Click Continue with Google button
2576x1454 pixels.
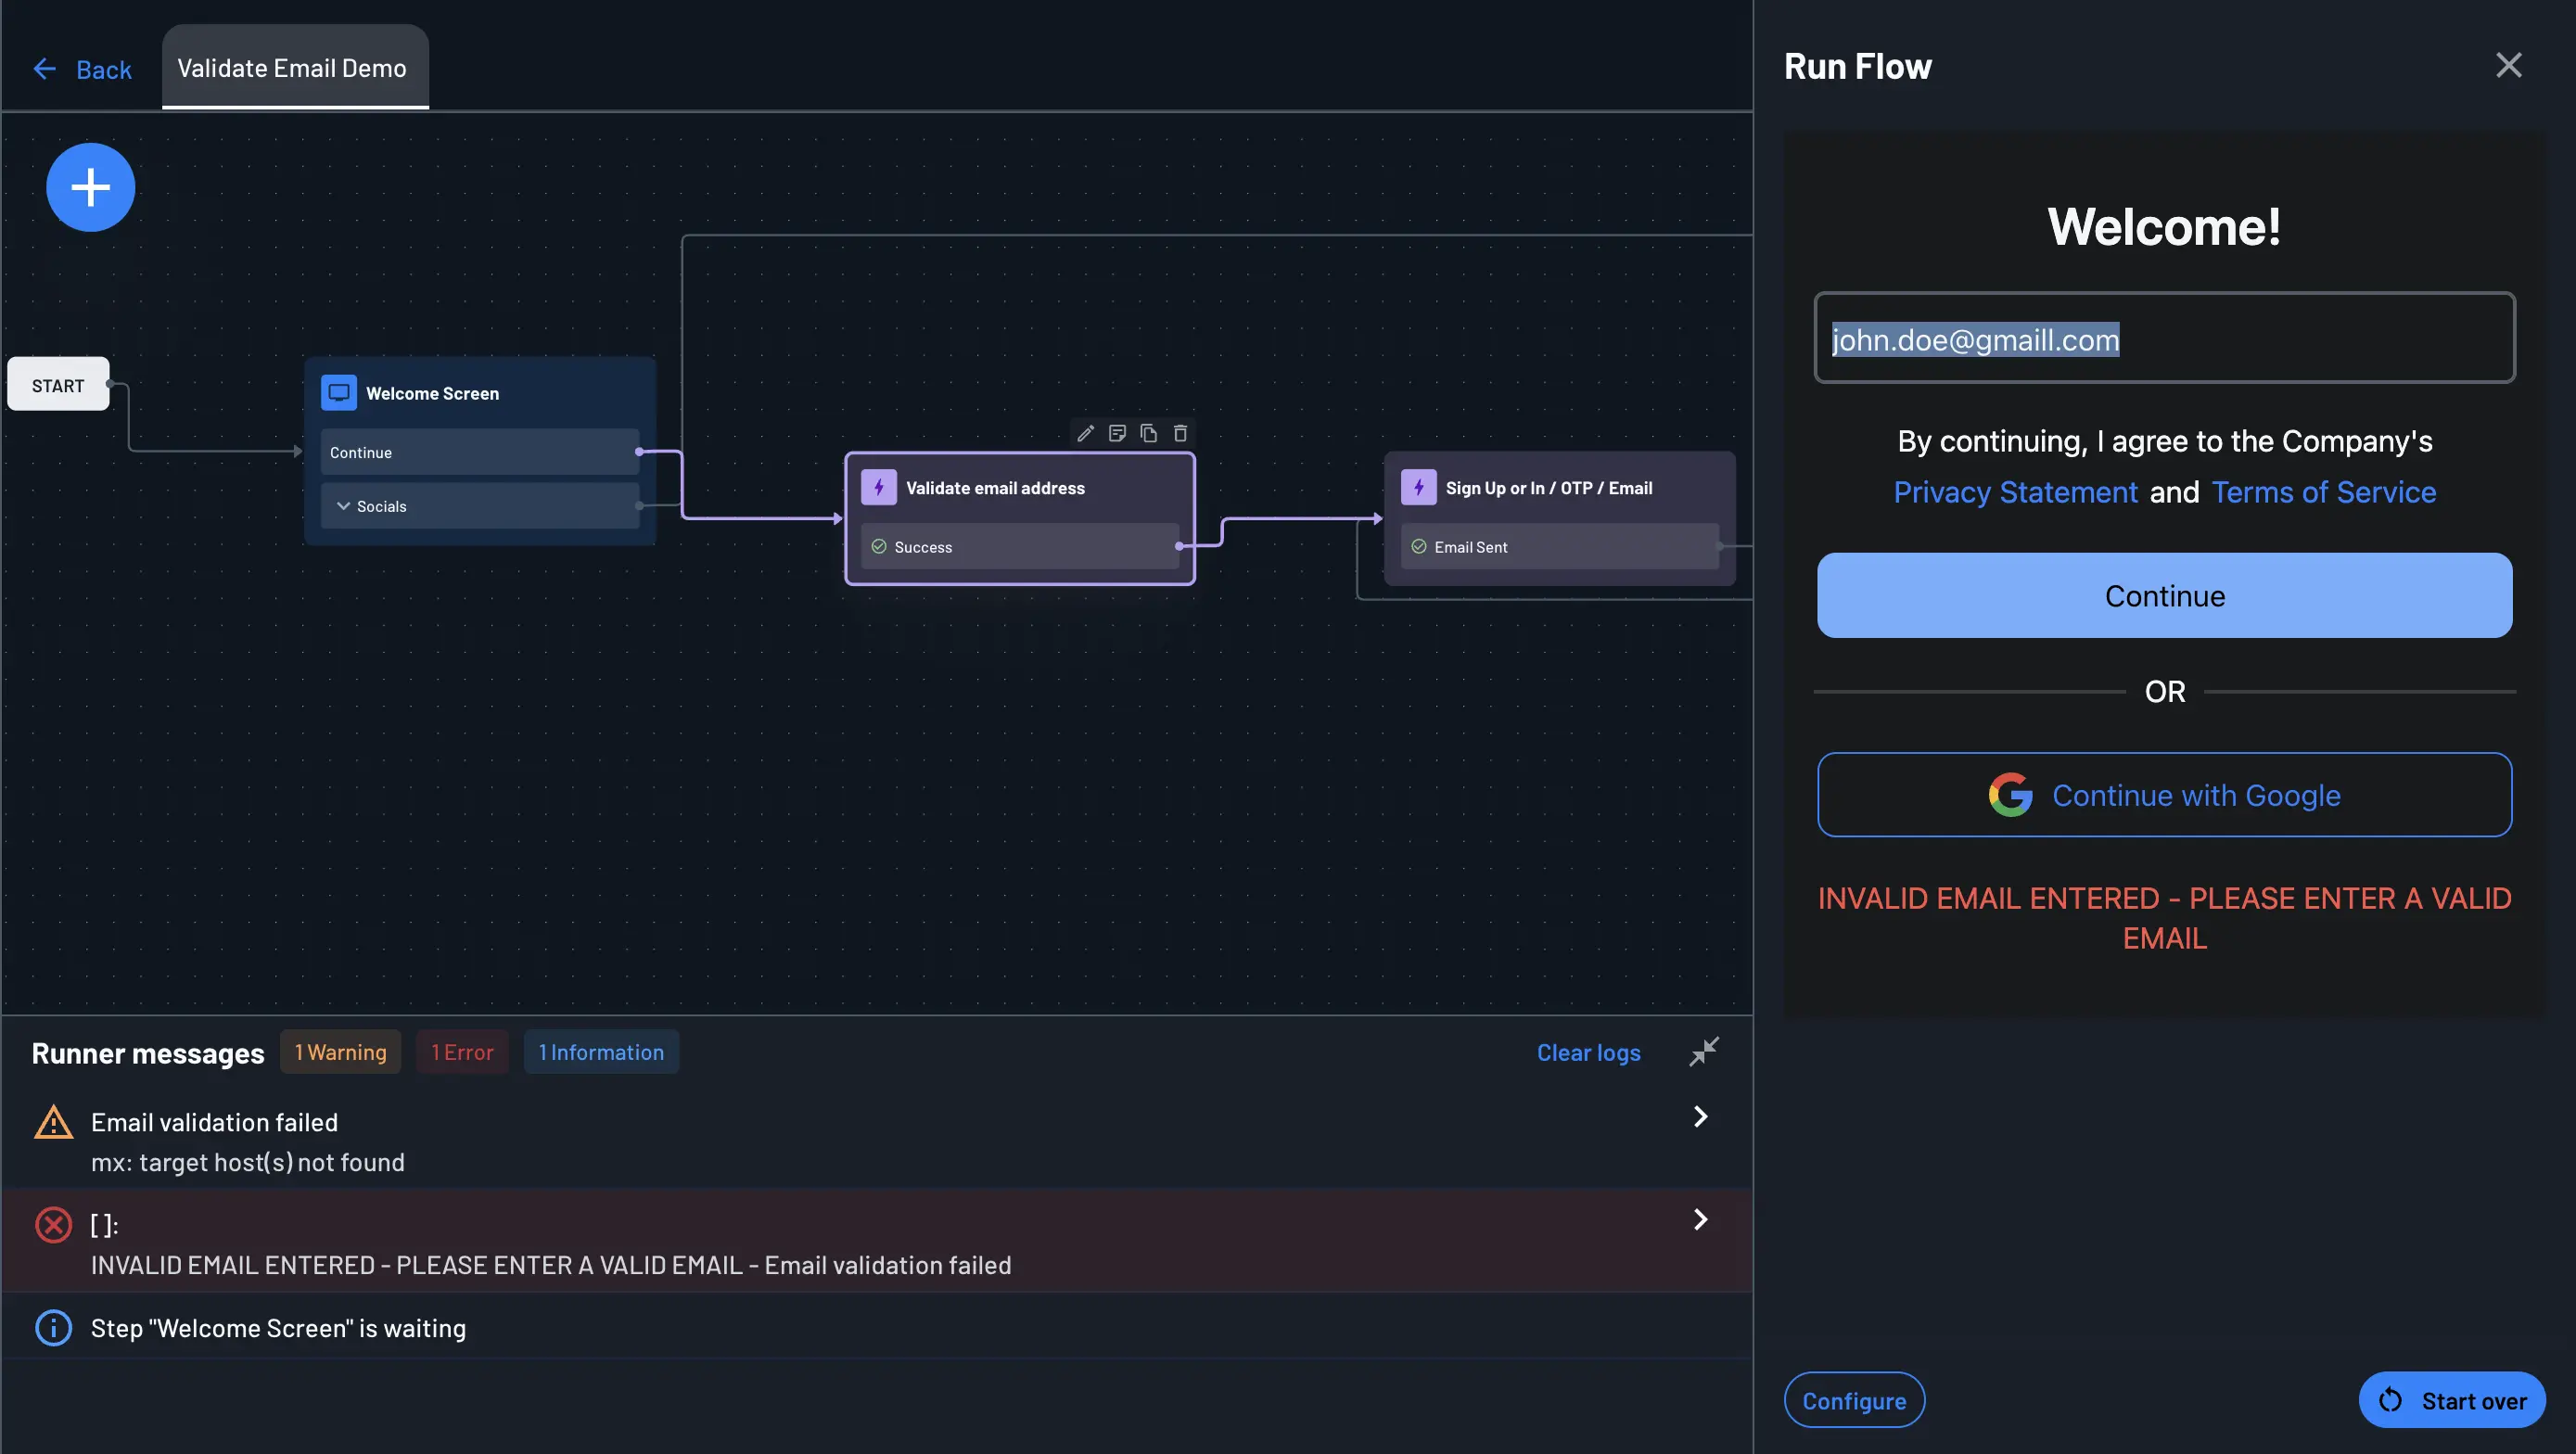2164,795
